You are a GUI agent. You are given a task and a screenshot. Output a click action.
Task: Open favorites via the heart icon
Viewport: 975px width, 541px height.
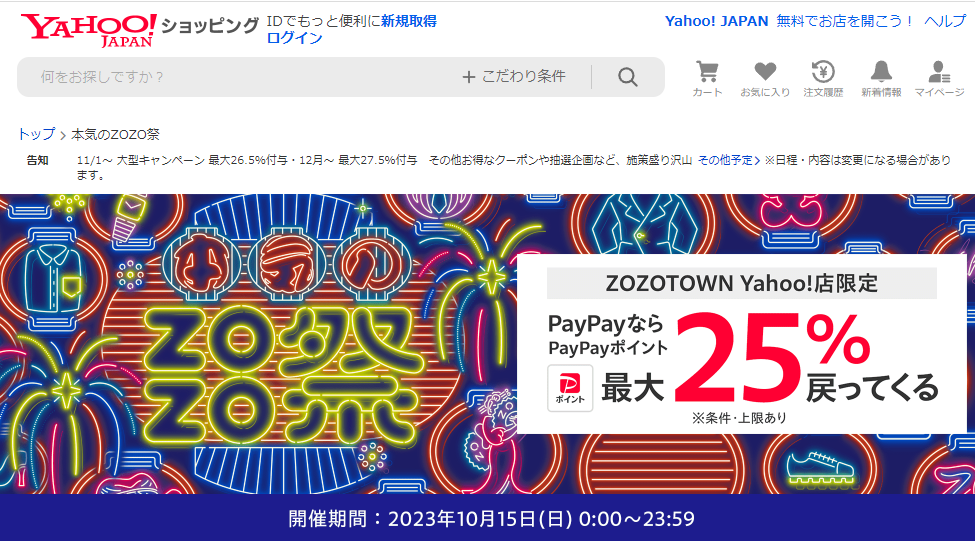765,78
